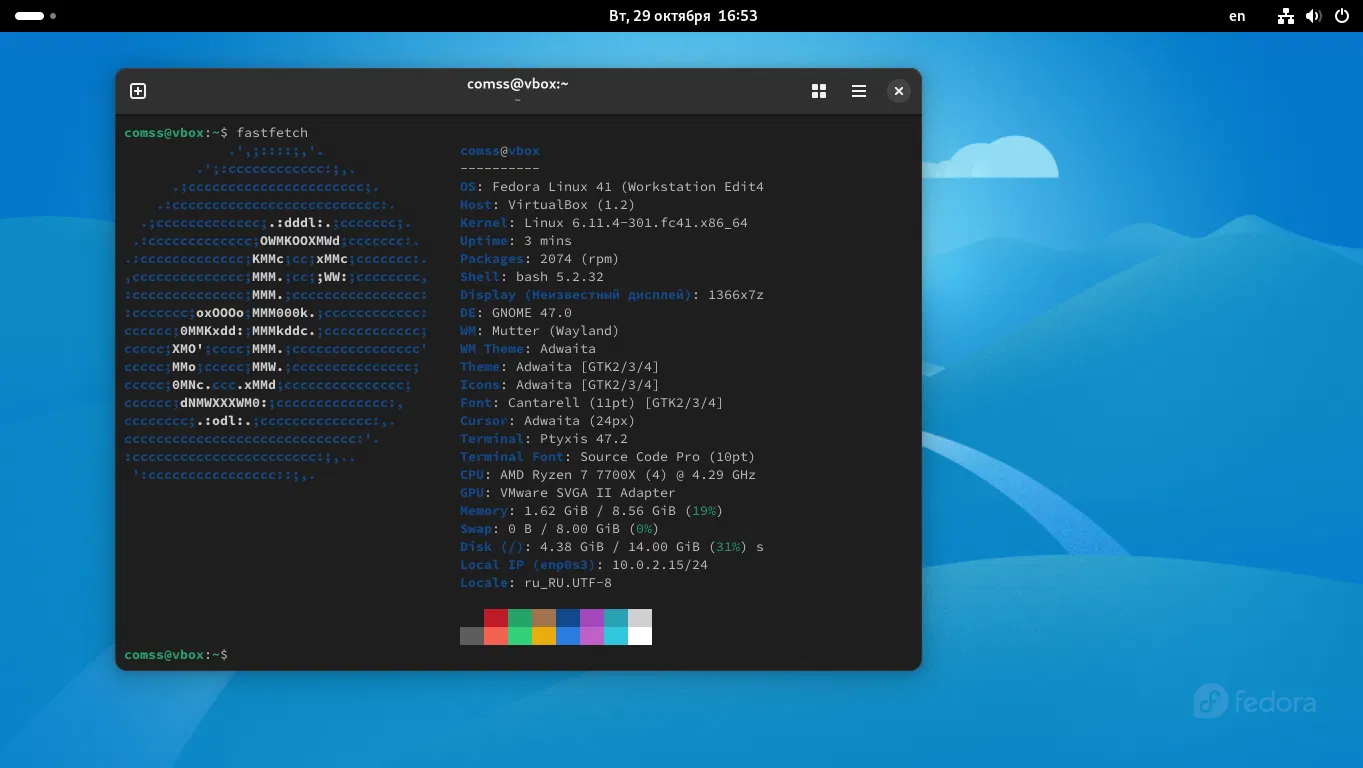Open the calendar from the date and time

(x=683, y=16)
